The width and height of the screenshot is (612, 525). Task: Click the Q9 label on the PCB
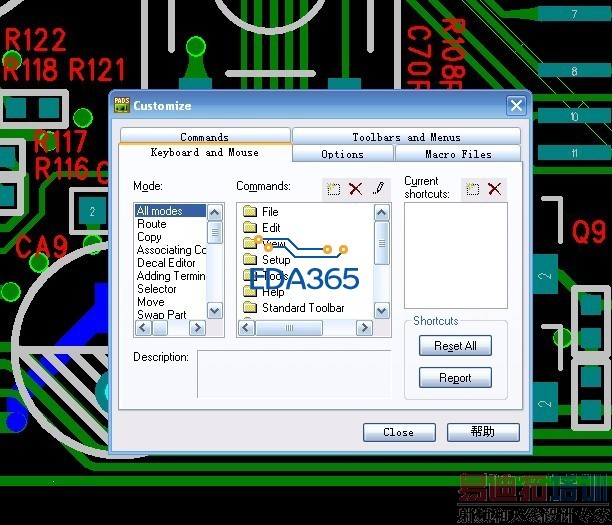[x=589, y=231]
